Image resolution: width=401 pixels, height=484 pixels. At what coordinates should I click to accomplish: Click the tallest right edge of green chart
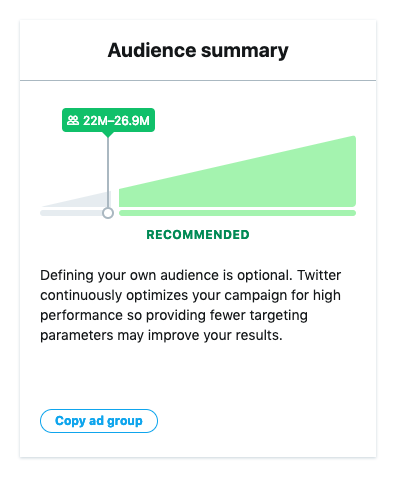click(353, 172)
